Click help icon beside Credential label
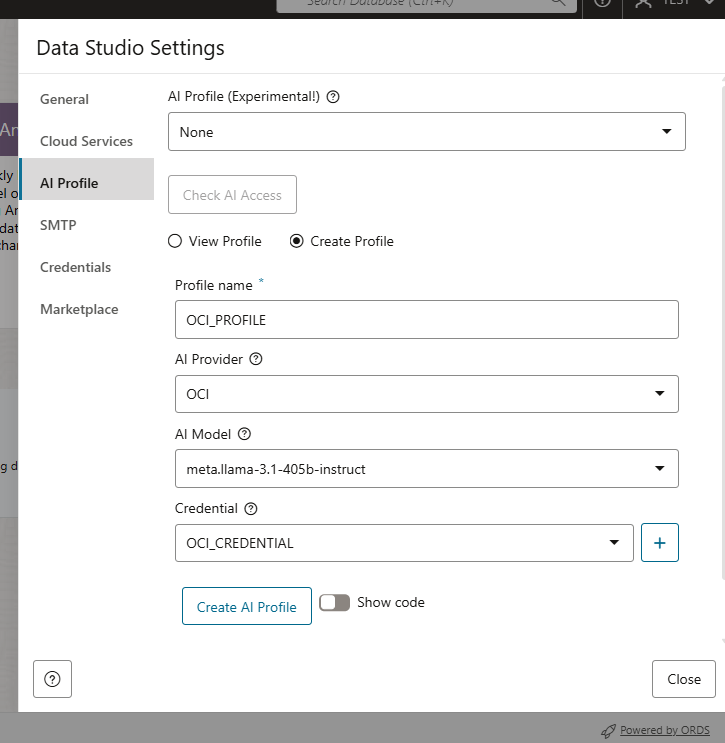Image resolution: width=725 pixels, height=743 pixels. (x=251, y=508)
